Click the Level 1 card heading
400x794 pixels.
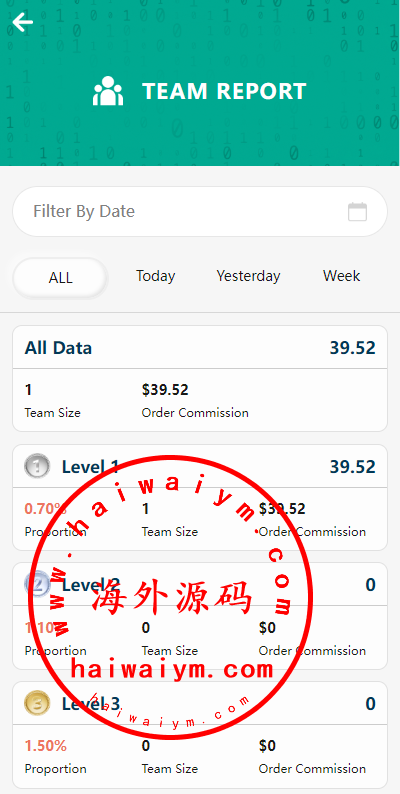pyautogui.click(x=91, y=467)
